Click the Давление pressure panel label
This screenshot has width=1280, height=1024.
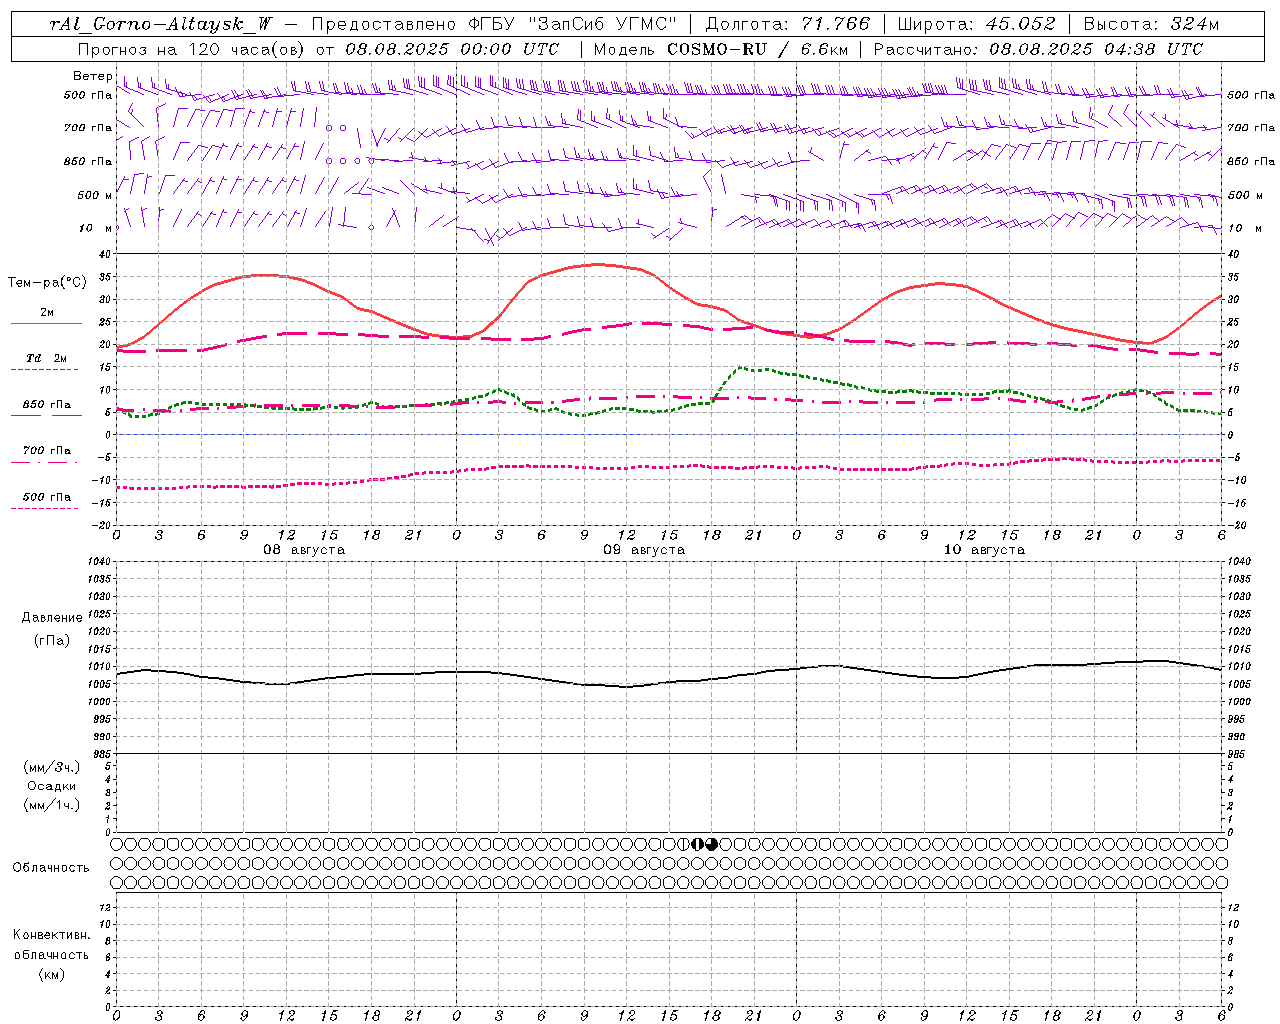click(x=52, y=618)
